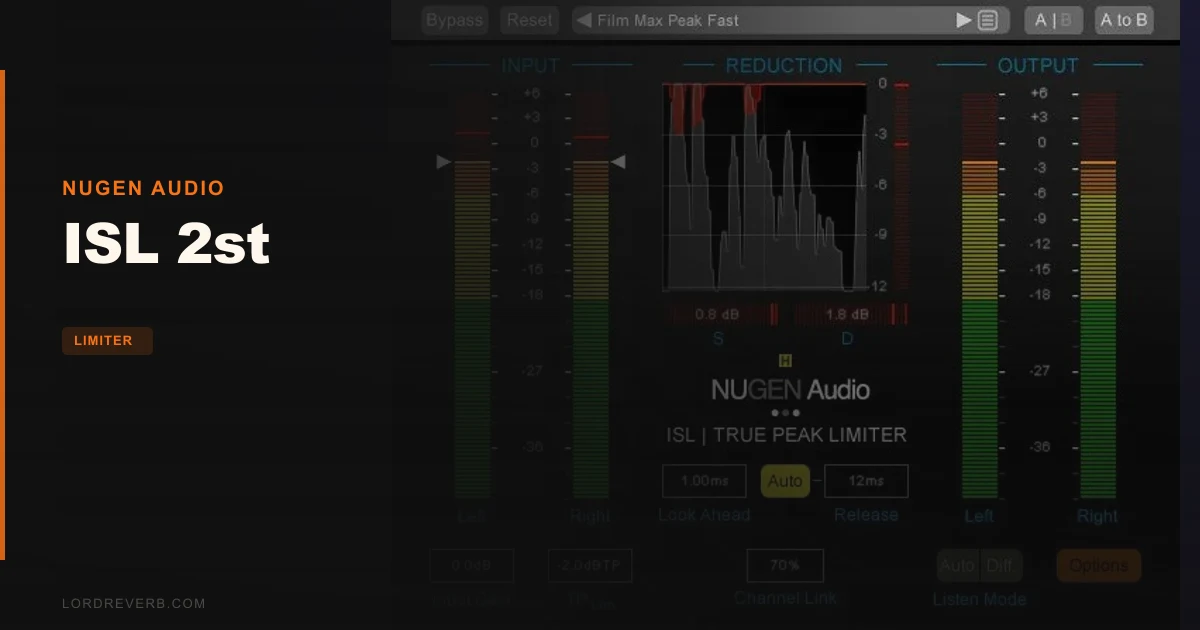Click the REDUCTION section heading
The height and width of the screenshot is (630, 1200).
[x=784, y=66]
